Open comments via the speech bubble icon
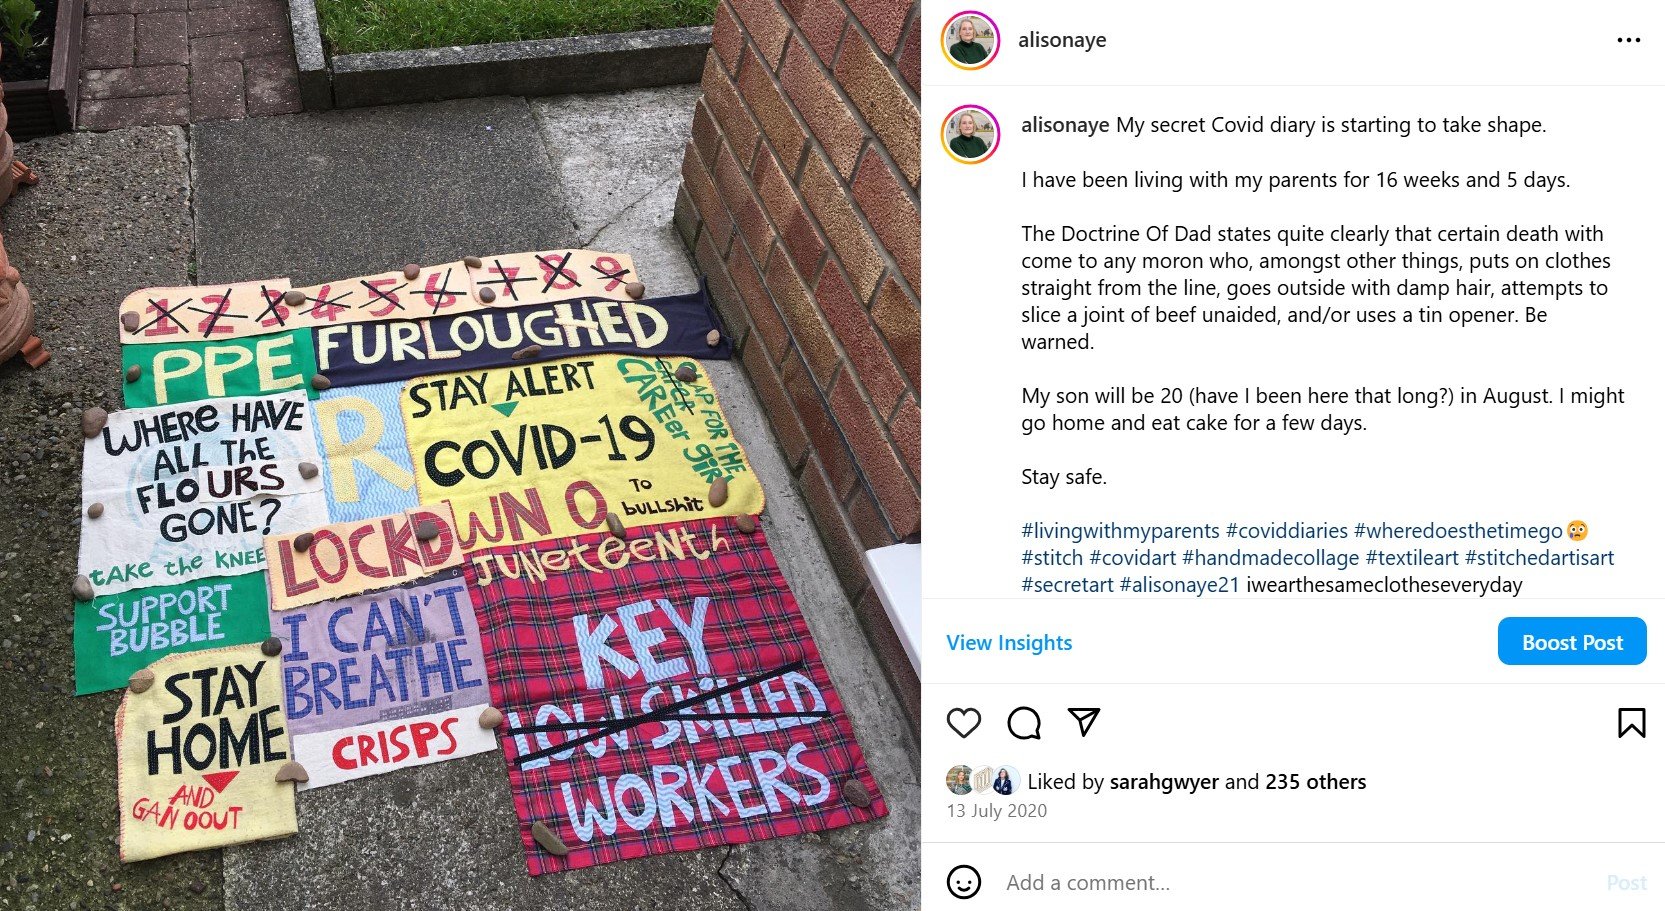 1024,722
